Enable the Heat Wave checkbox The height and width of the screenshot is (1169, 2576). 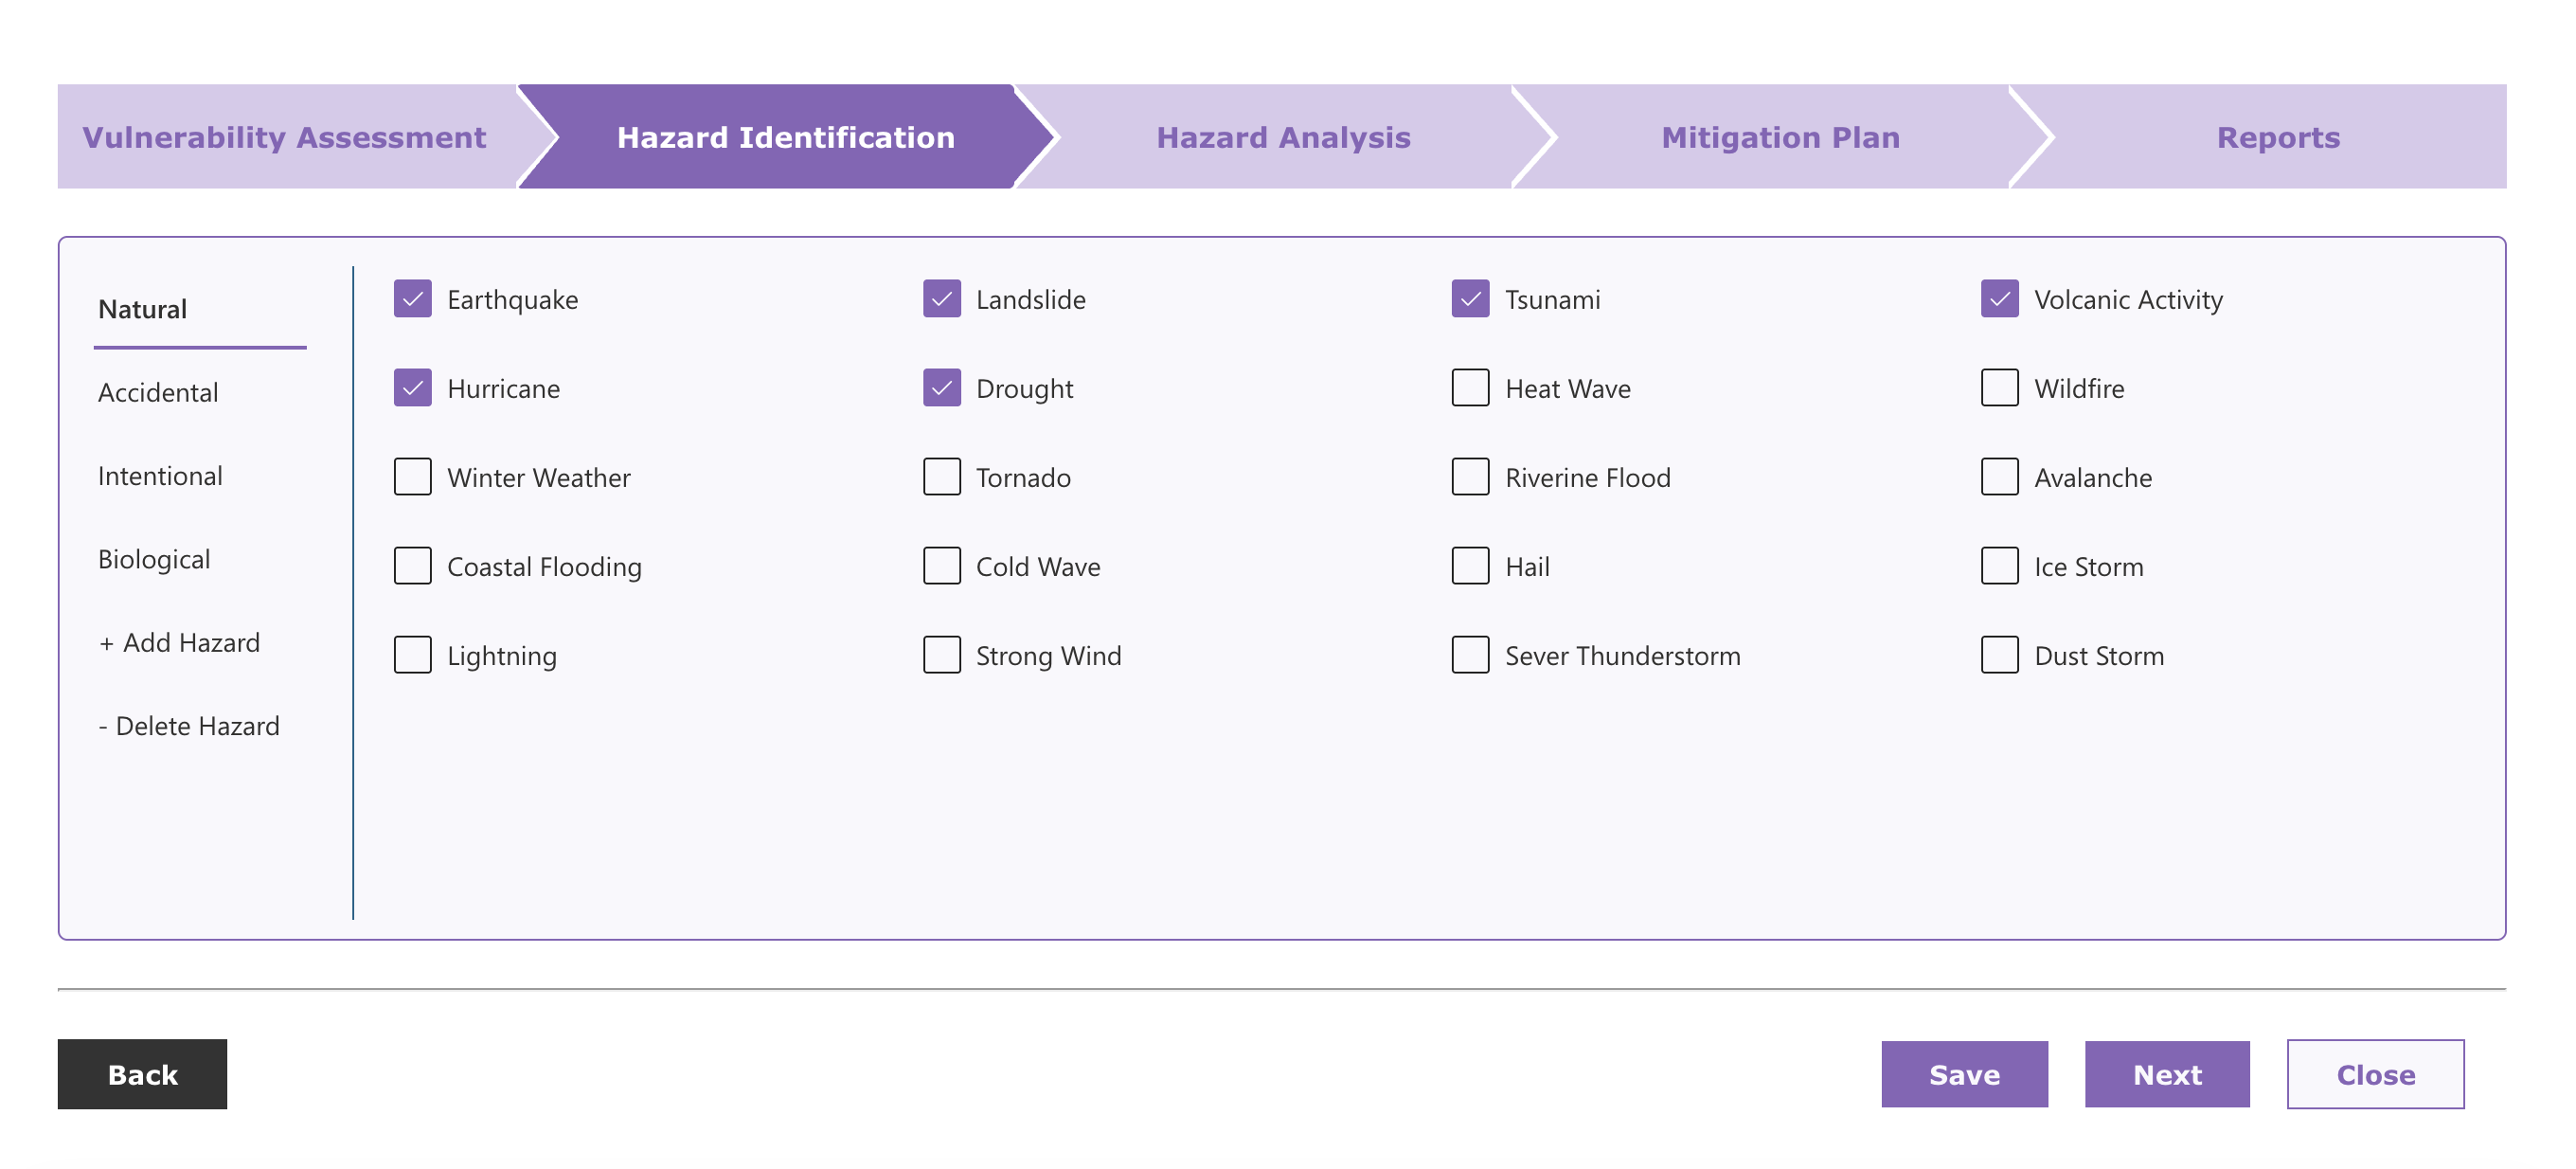click(x=1470, y=388)
